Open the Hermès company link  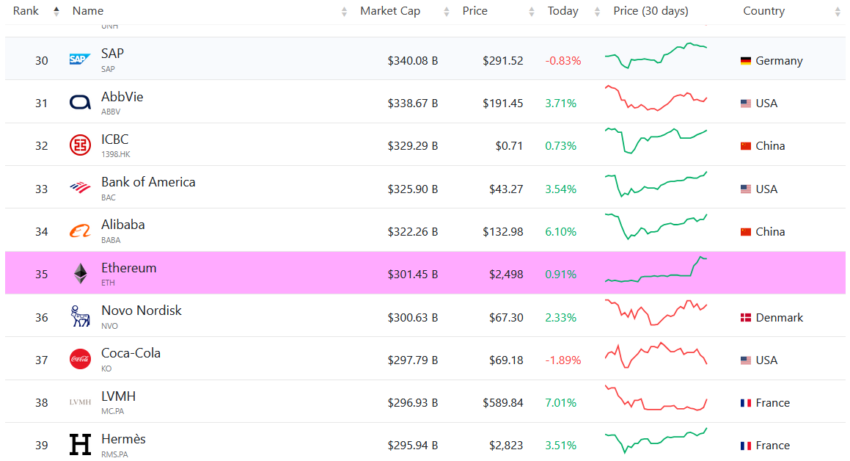(x=123, y=438)
